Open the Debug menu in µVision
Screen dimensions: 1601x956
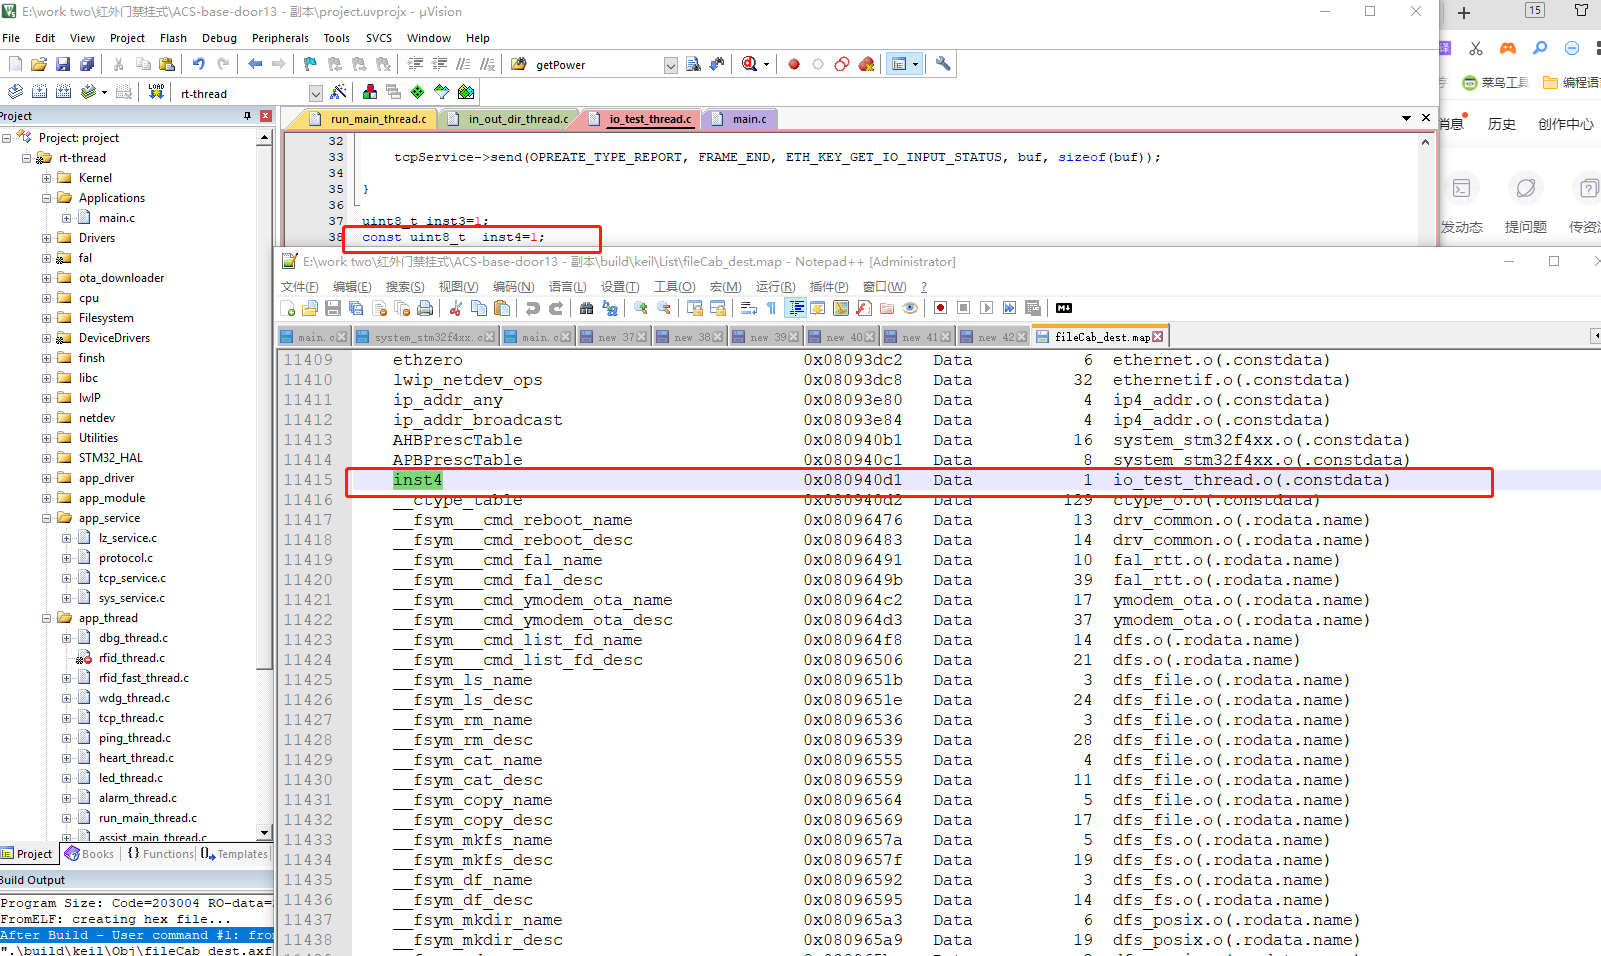click(x=219, y=38)
